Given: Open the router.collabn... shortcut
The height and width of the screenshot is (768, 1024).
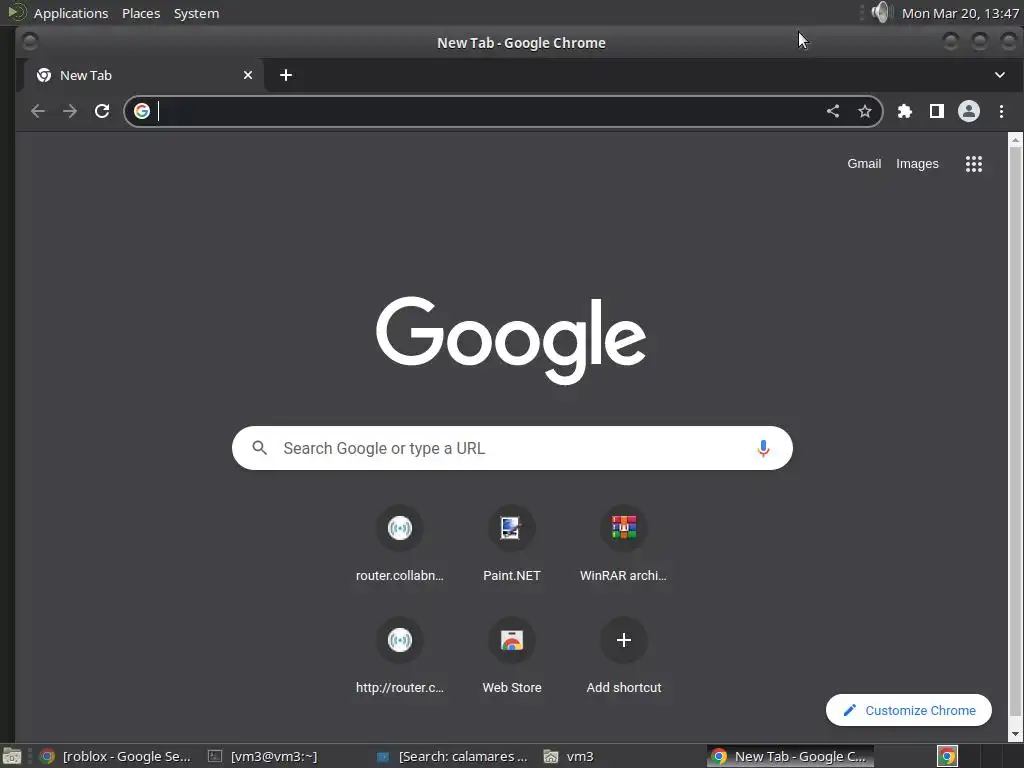Looking at the screenshot, I should coord(400,543).
